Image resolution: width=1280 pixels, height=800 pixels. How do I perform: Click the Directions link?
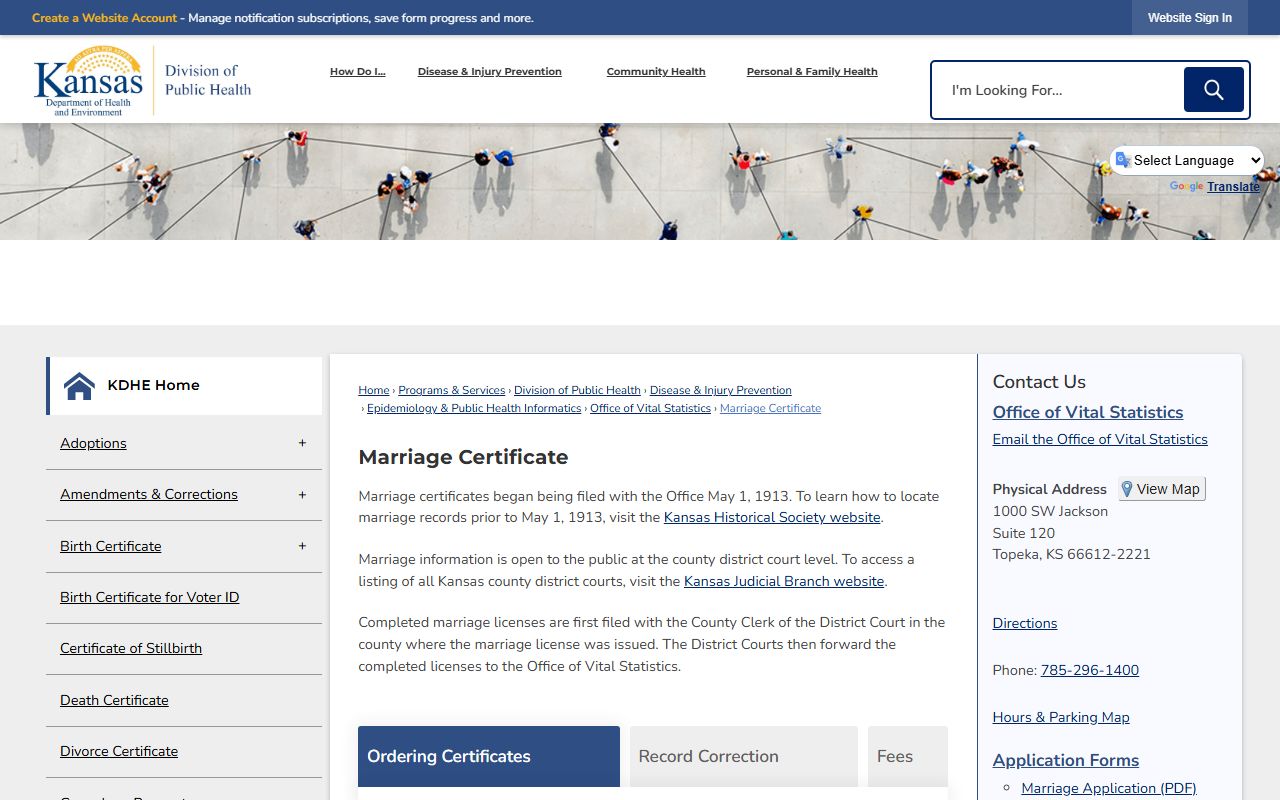[x=1025, y=623]
